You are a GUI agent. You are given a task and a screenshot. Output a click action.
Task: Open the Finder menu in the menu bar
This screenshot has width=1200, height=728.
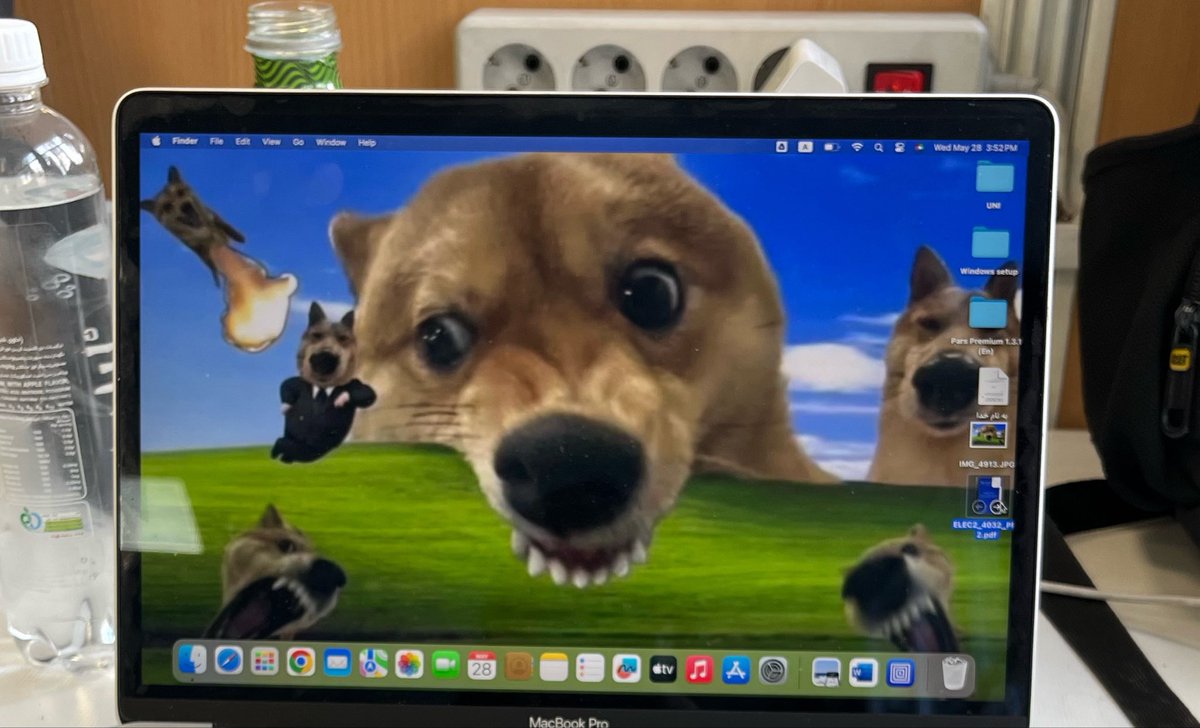(x=185, y=141)
